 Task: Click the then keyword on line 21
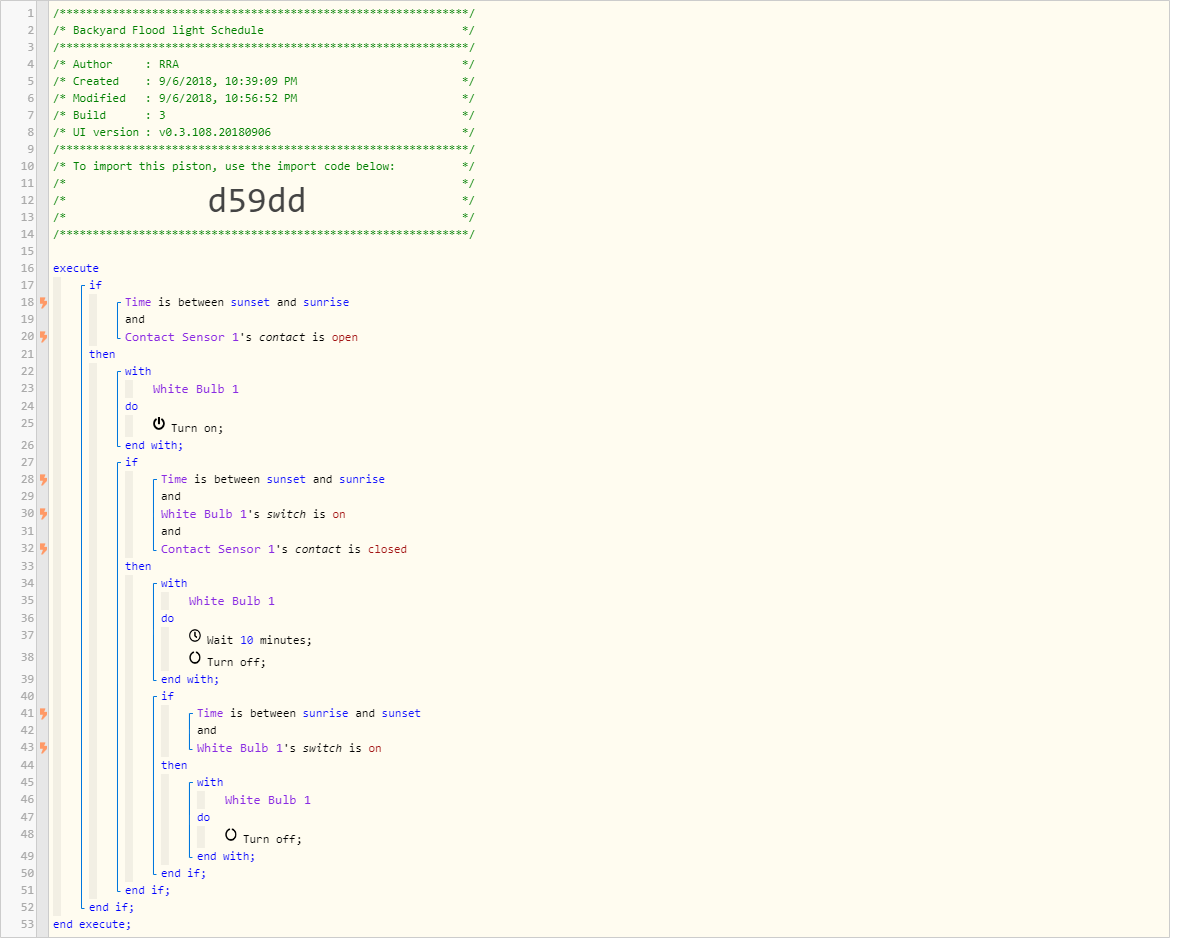102,355
